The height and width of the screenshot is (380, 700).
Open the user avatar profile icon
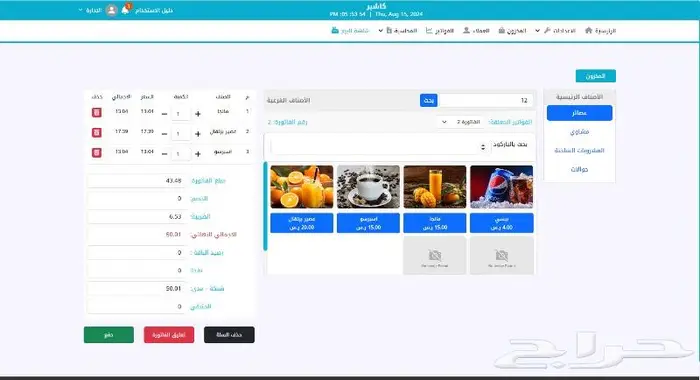click(112, 10)
